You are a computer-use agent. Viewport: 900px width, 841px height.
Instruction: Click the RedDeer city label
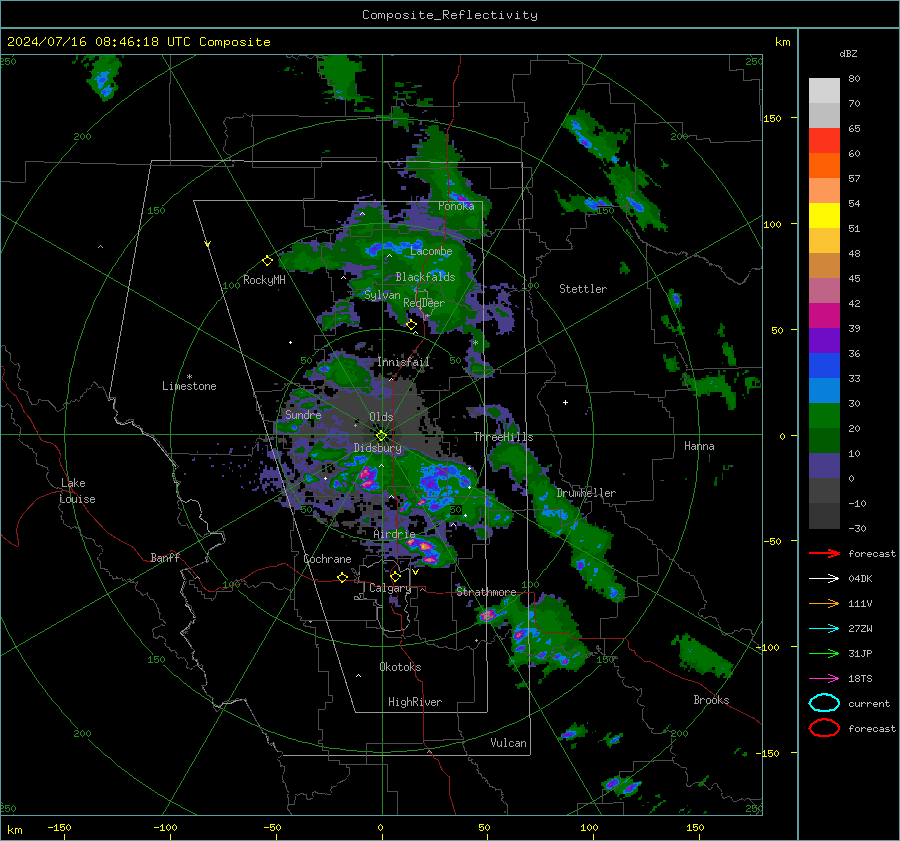coord(424,303)
